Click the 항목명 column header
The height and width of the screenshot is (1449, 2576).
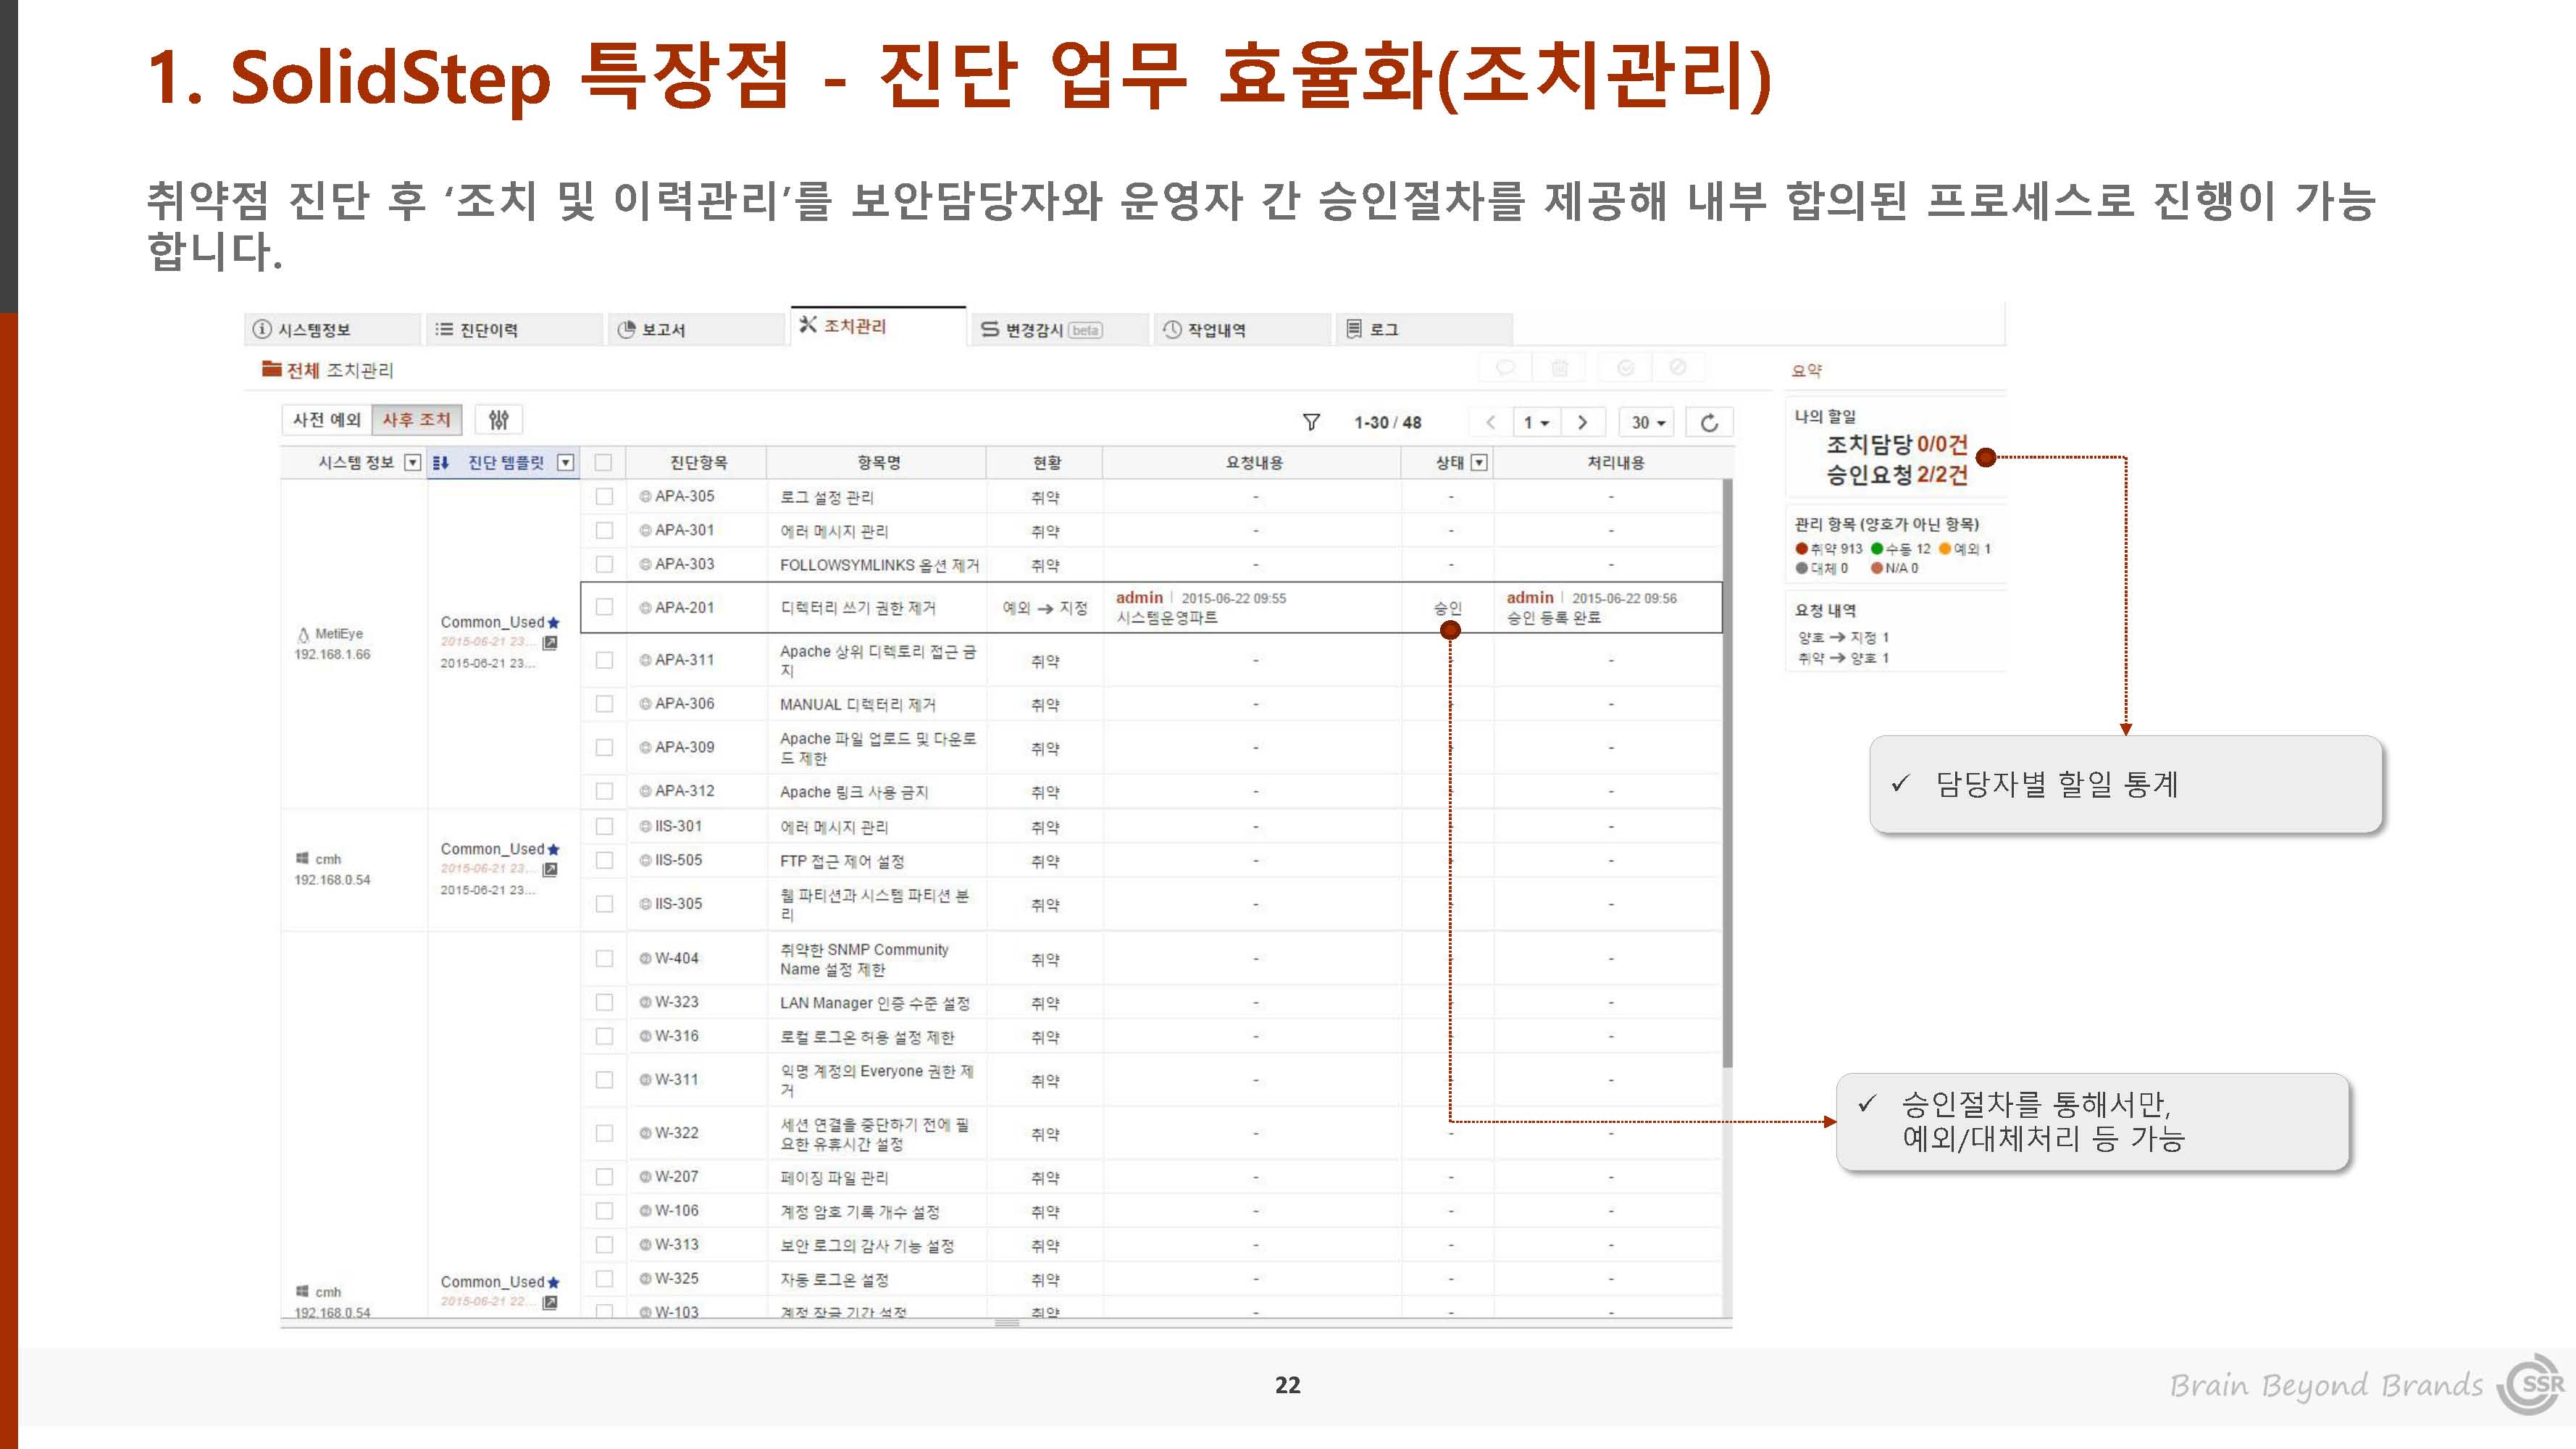pyautogui.click(x=877, y=462)
